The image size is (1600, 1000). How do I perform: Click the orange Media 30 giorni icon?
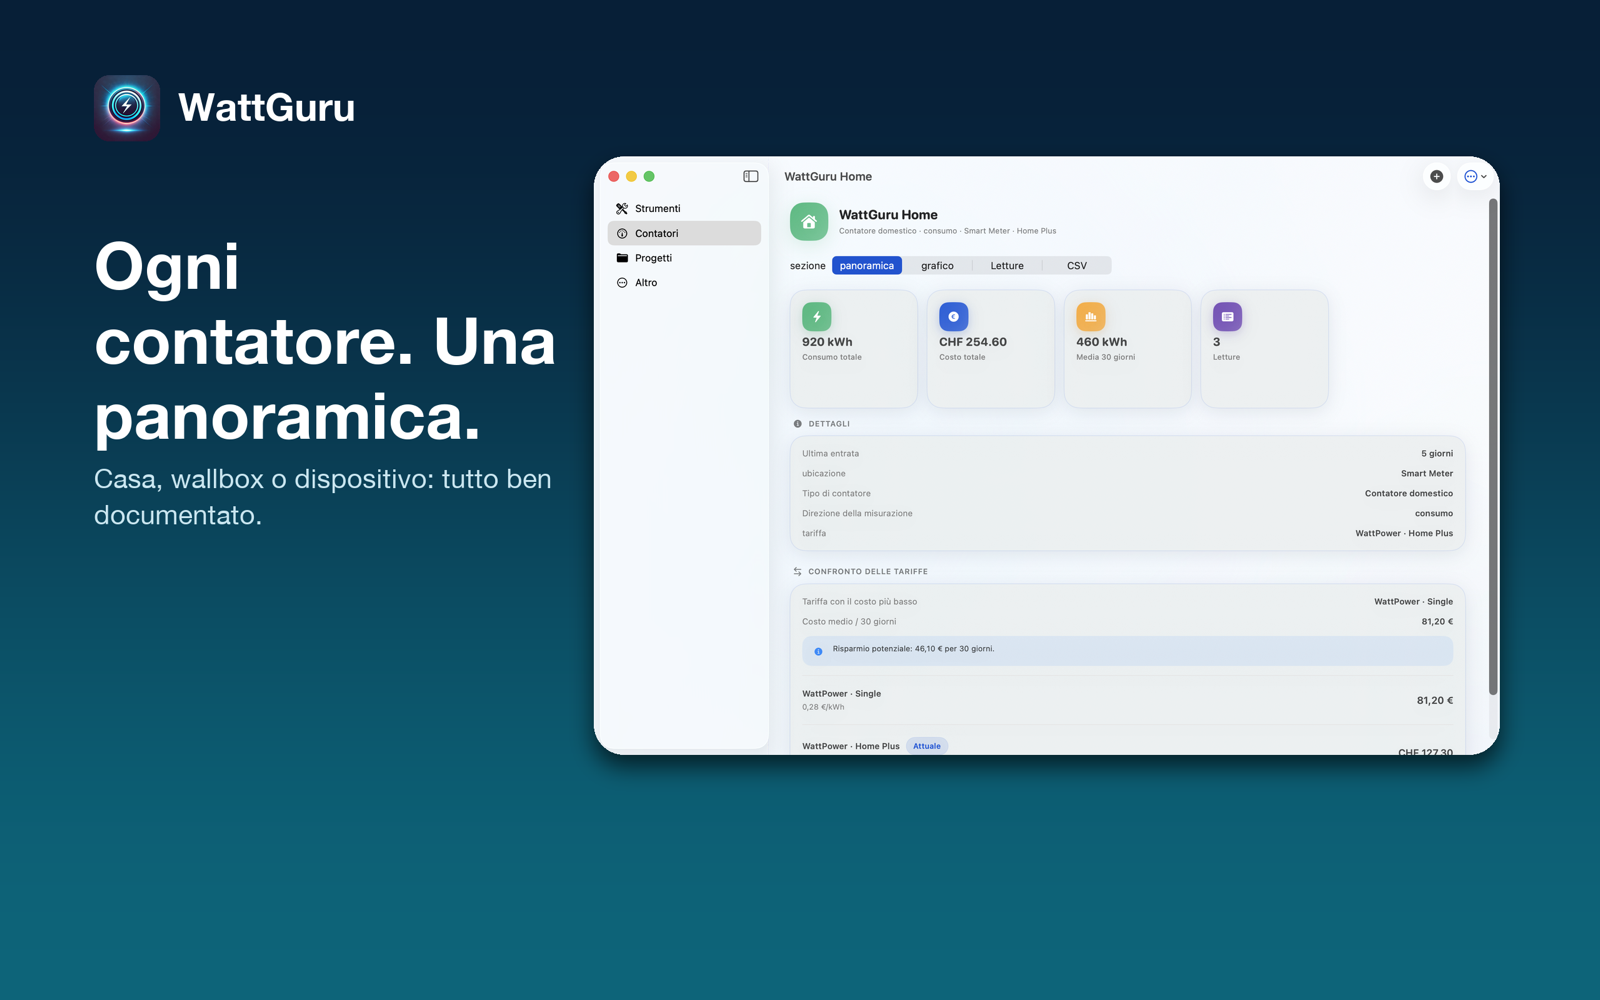tap(1091, 317)
